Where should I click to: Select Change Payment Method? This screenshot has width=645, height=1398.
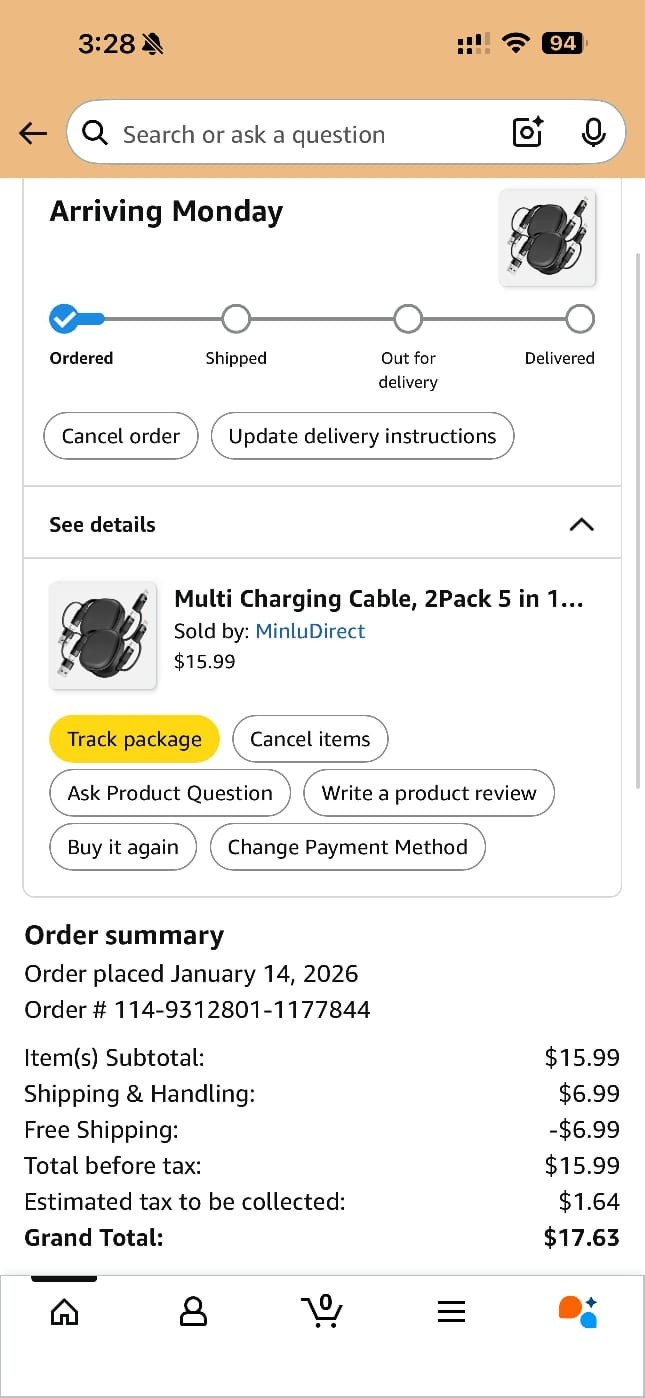coord(347,847)
